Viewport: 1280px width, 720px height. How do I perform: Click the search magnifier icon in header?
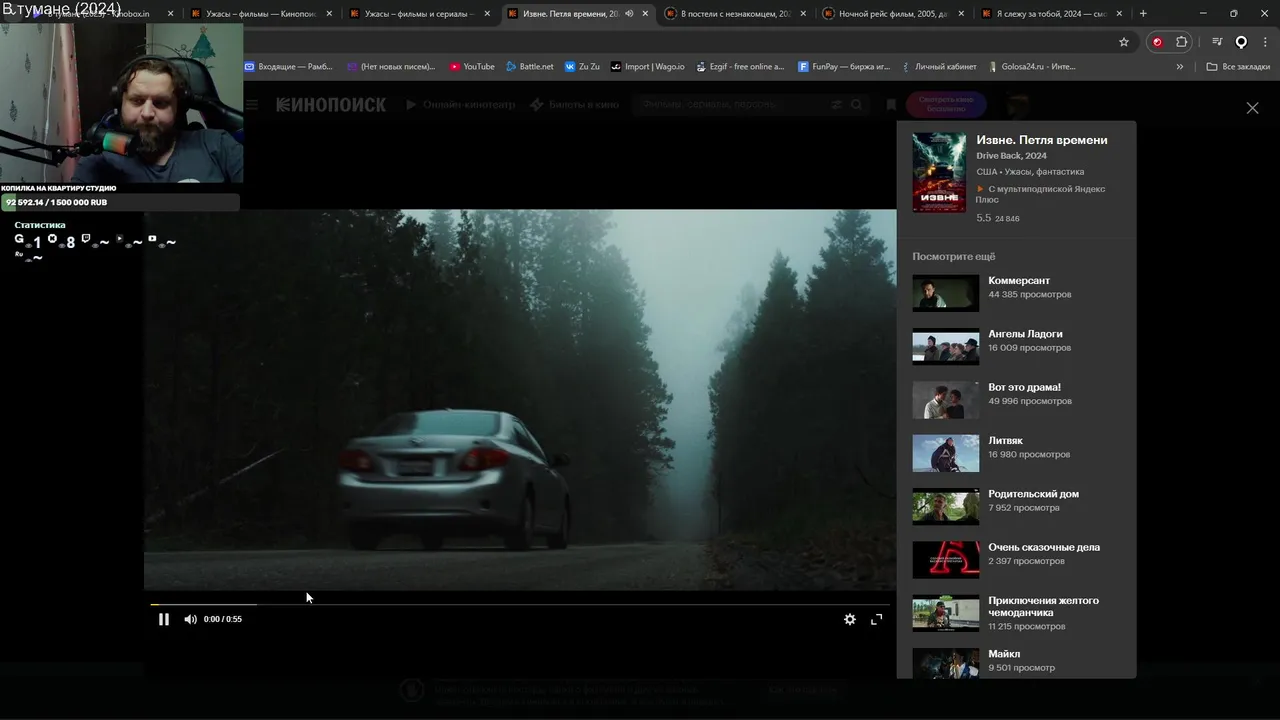click(857, 105)
